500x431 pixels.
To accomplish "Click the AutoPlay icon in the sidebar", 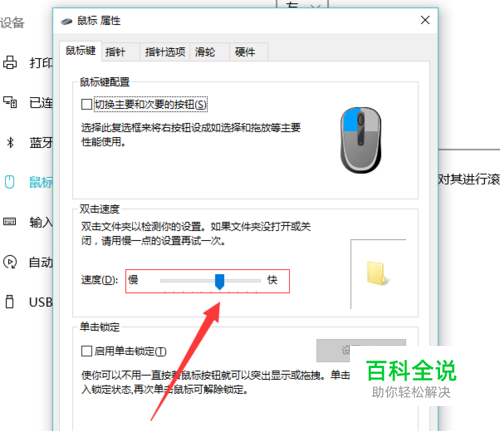I will [x=10, y=262].
